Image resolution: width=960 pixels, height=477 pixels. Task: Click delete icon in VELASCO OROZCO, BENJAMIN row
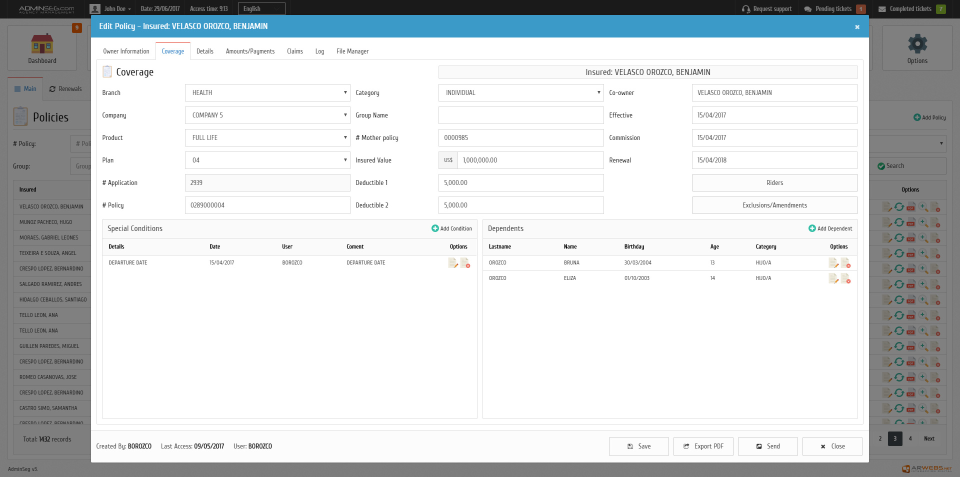coord(936,207)
